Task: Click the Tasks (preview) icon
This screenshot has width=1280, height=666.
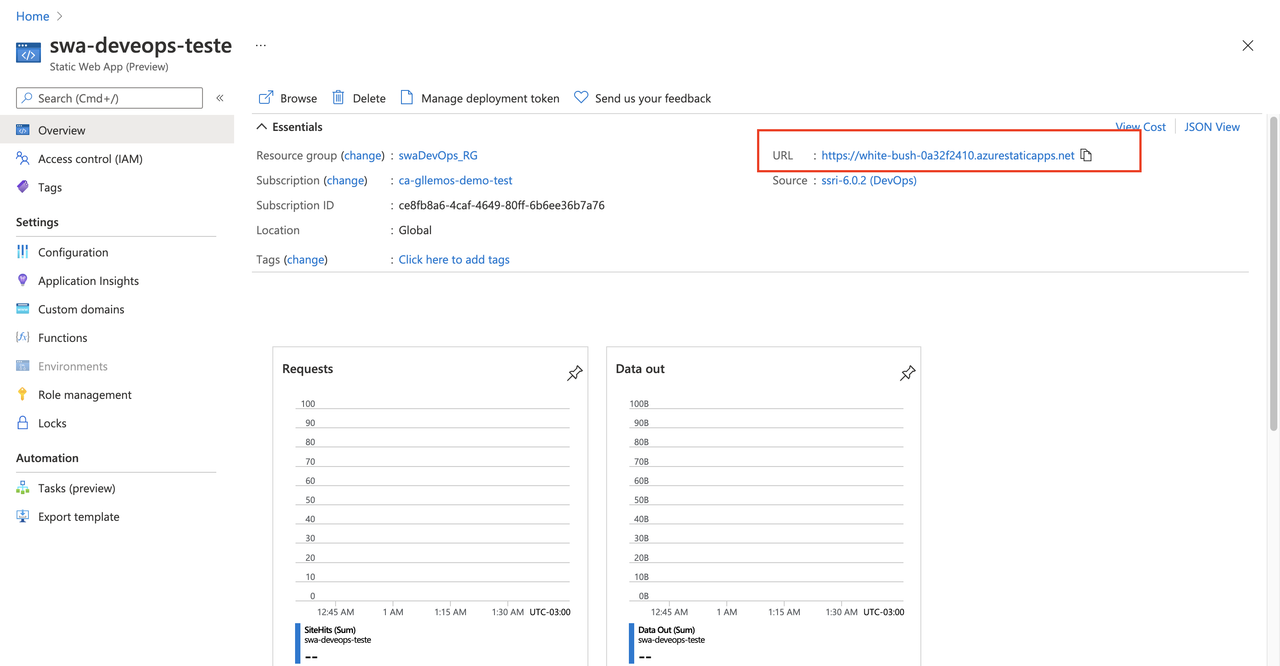Action: (x=23, y=488)
